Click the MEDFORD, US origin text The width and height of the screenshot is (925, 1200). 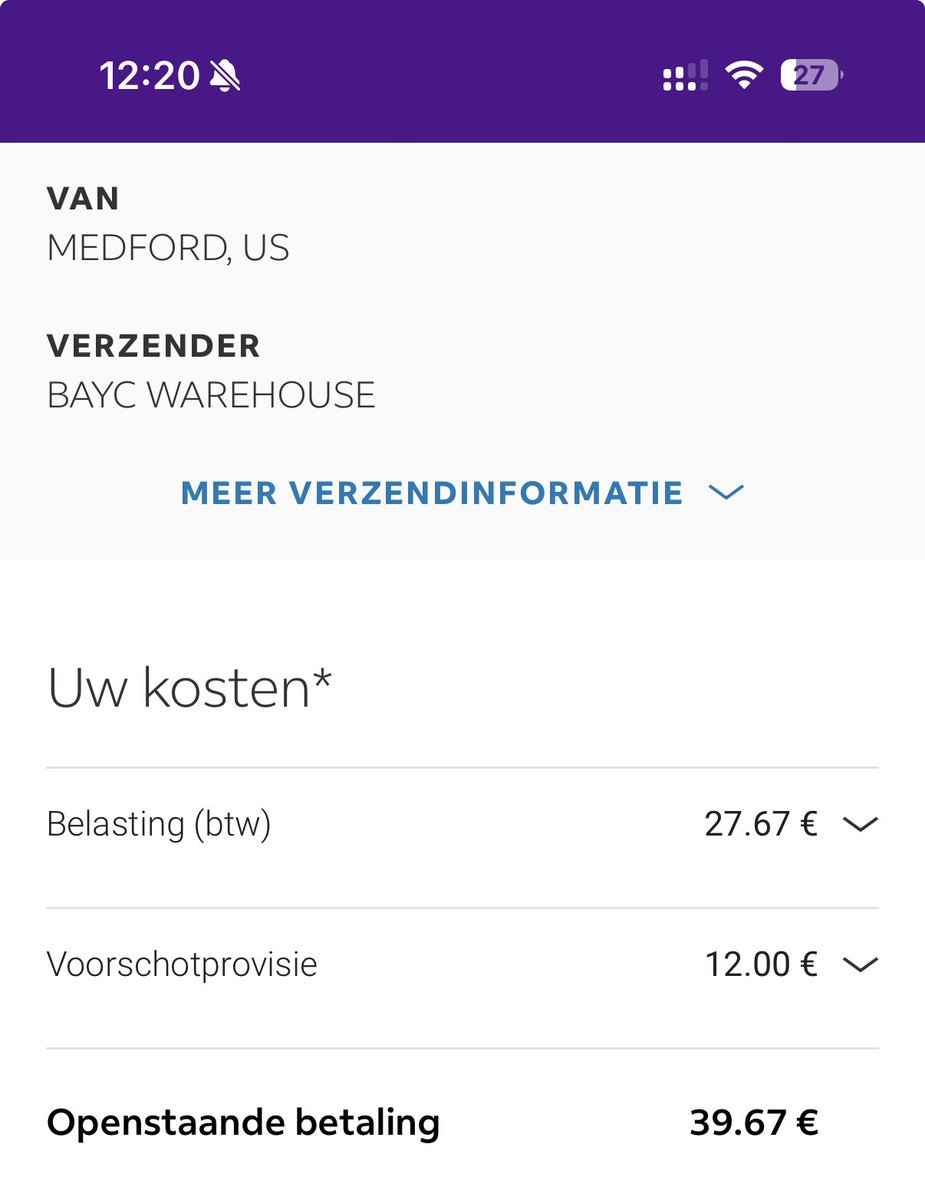[x=168, y=248]
